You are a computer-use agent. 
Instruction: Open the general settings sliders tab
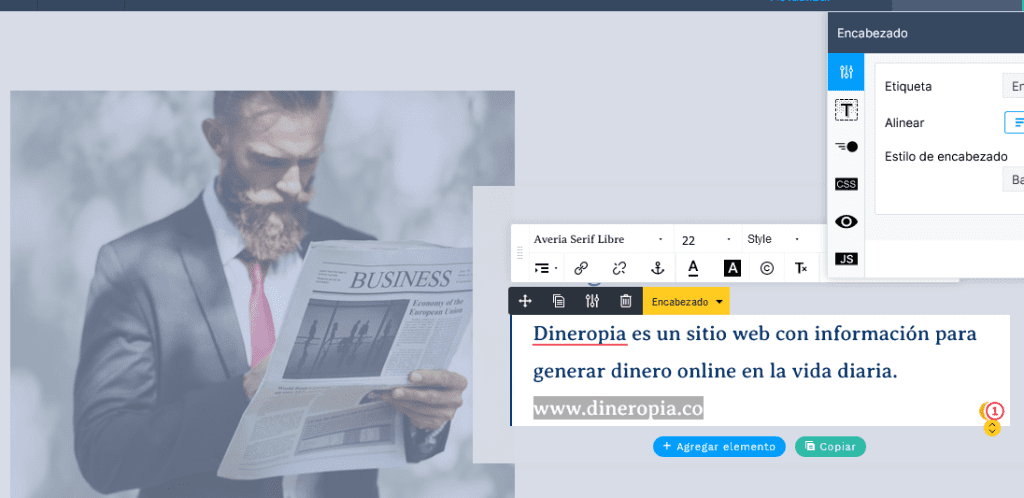[846, 72]
